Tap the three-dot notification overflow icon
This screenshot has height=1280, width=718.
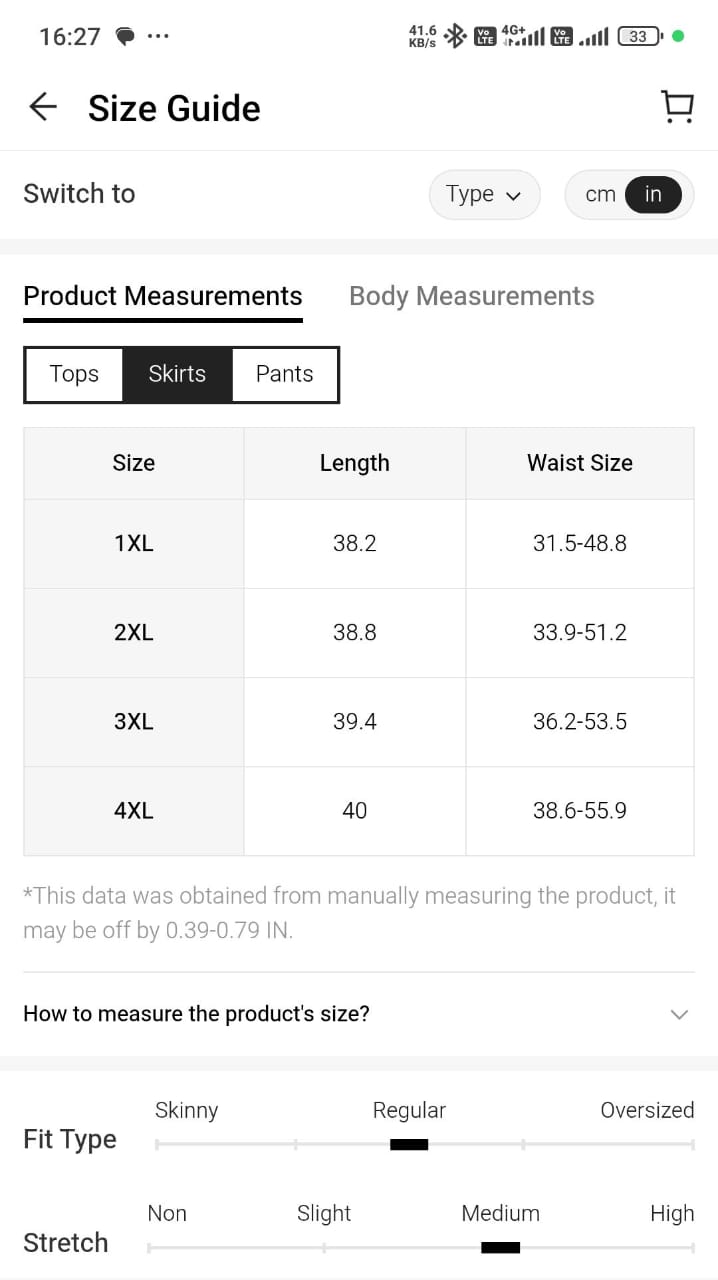(x=158, y=37)
